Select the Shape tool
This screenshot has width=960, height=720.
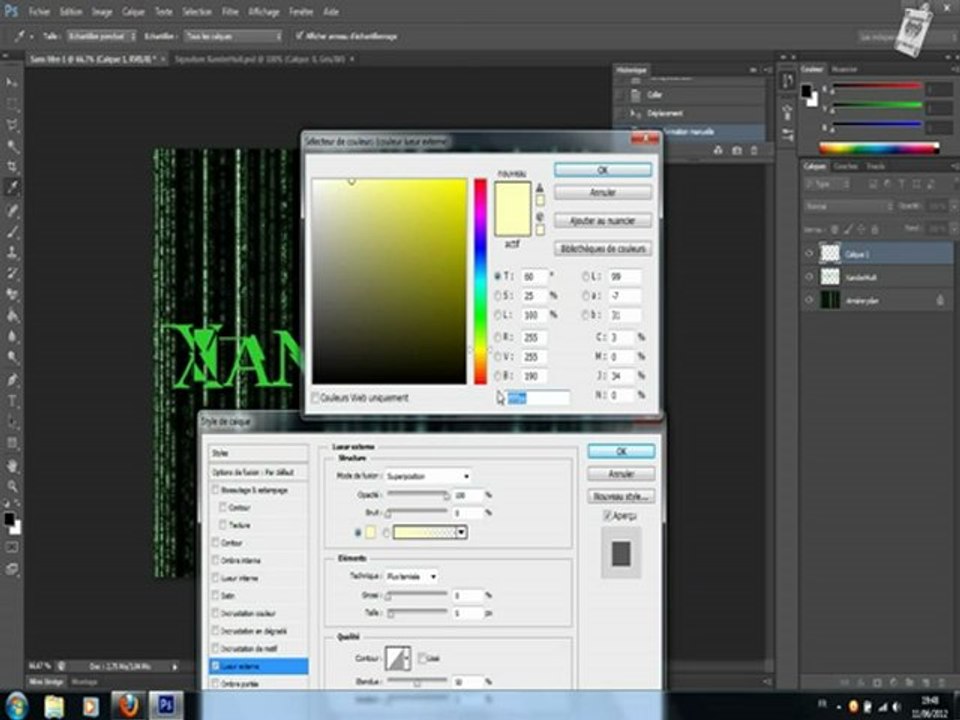pos(12,443)
